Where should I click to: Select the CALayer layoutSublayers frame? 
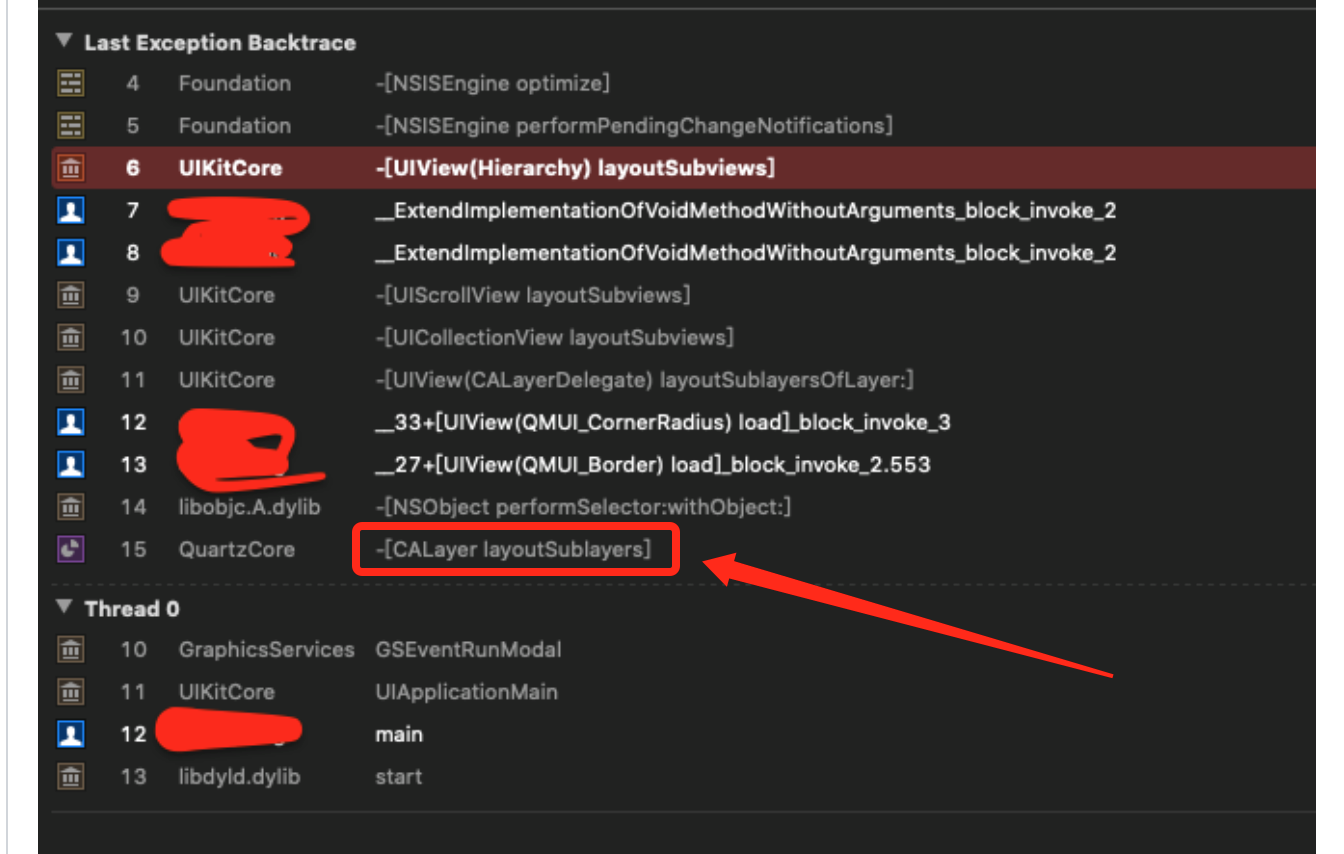click(x=513, y=549)
